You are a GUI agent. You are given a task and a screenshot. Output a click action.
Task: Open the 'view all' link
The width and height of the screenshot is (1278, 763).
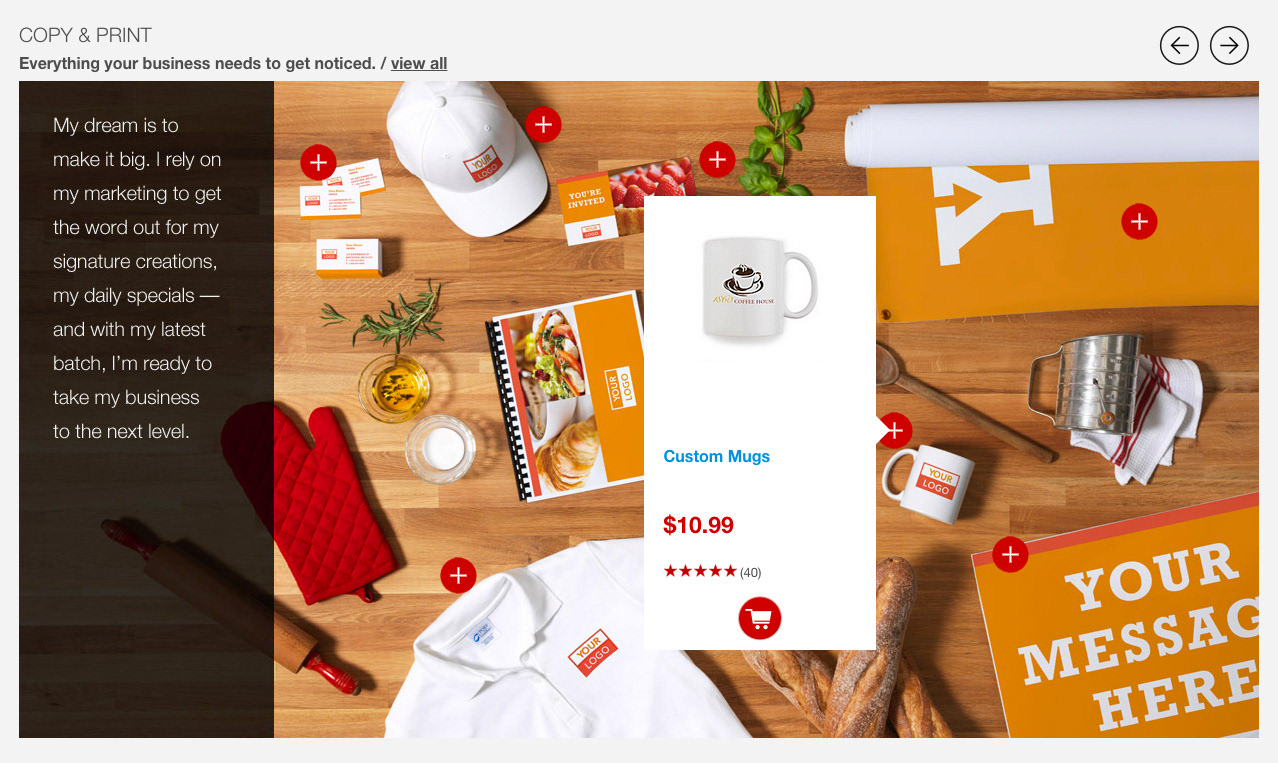[419, 64]
